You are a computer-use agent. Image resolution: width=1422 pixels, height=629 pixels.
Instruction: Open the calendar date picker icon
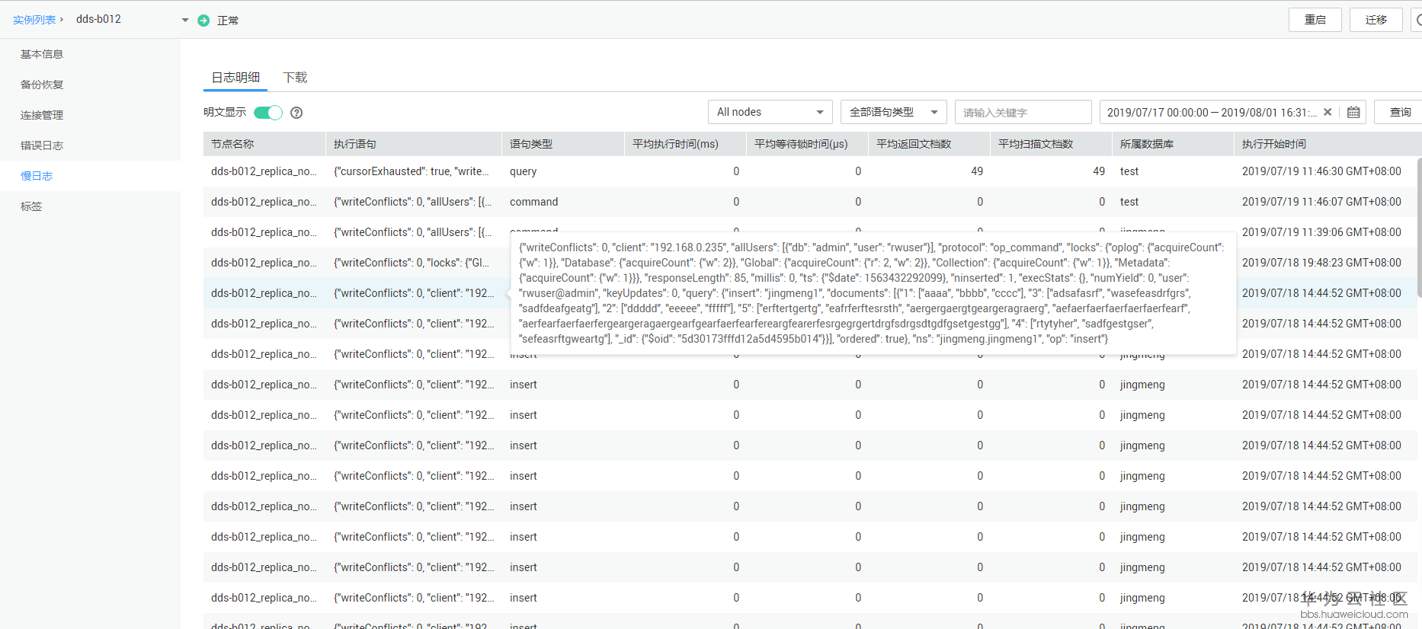pos(1353,113)
